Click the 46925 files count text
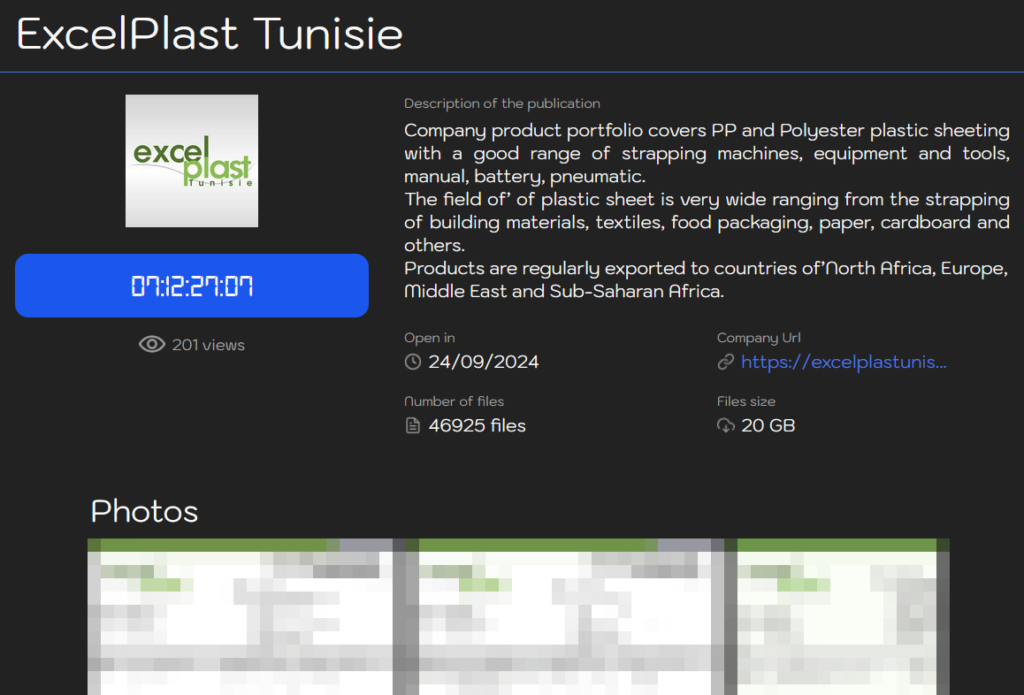 (x=477, y=425)
